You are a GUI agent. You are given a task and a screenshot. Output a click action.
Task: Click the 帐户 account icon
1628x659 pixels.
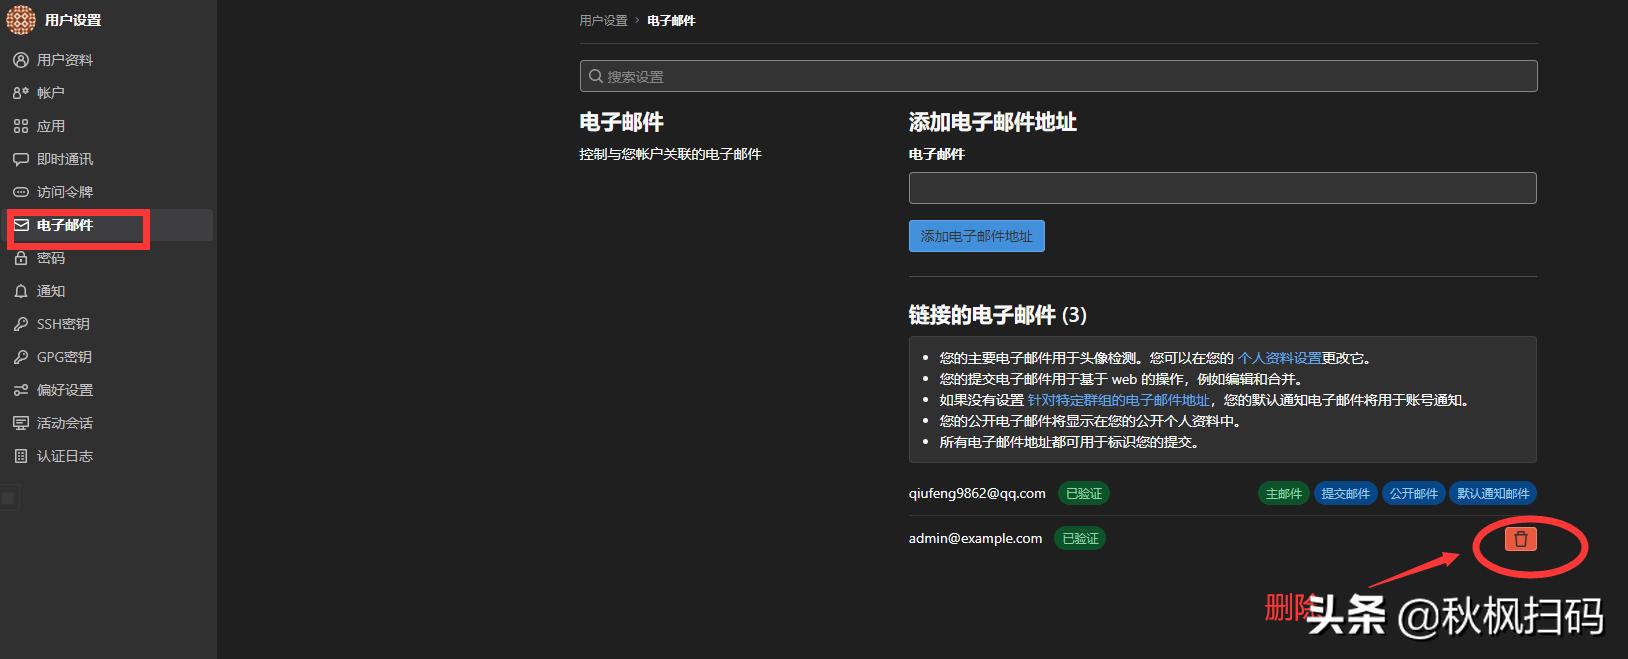[x=20, y=93]
